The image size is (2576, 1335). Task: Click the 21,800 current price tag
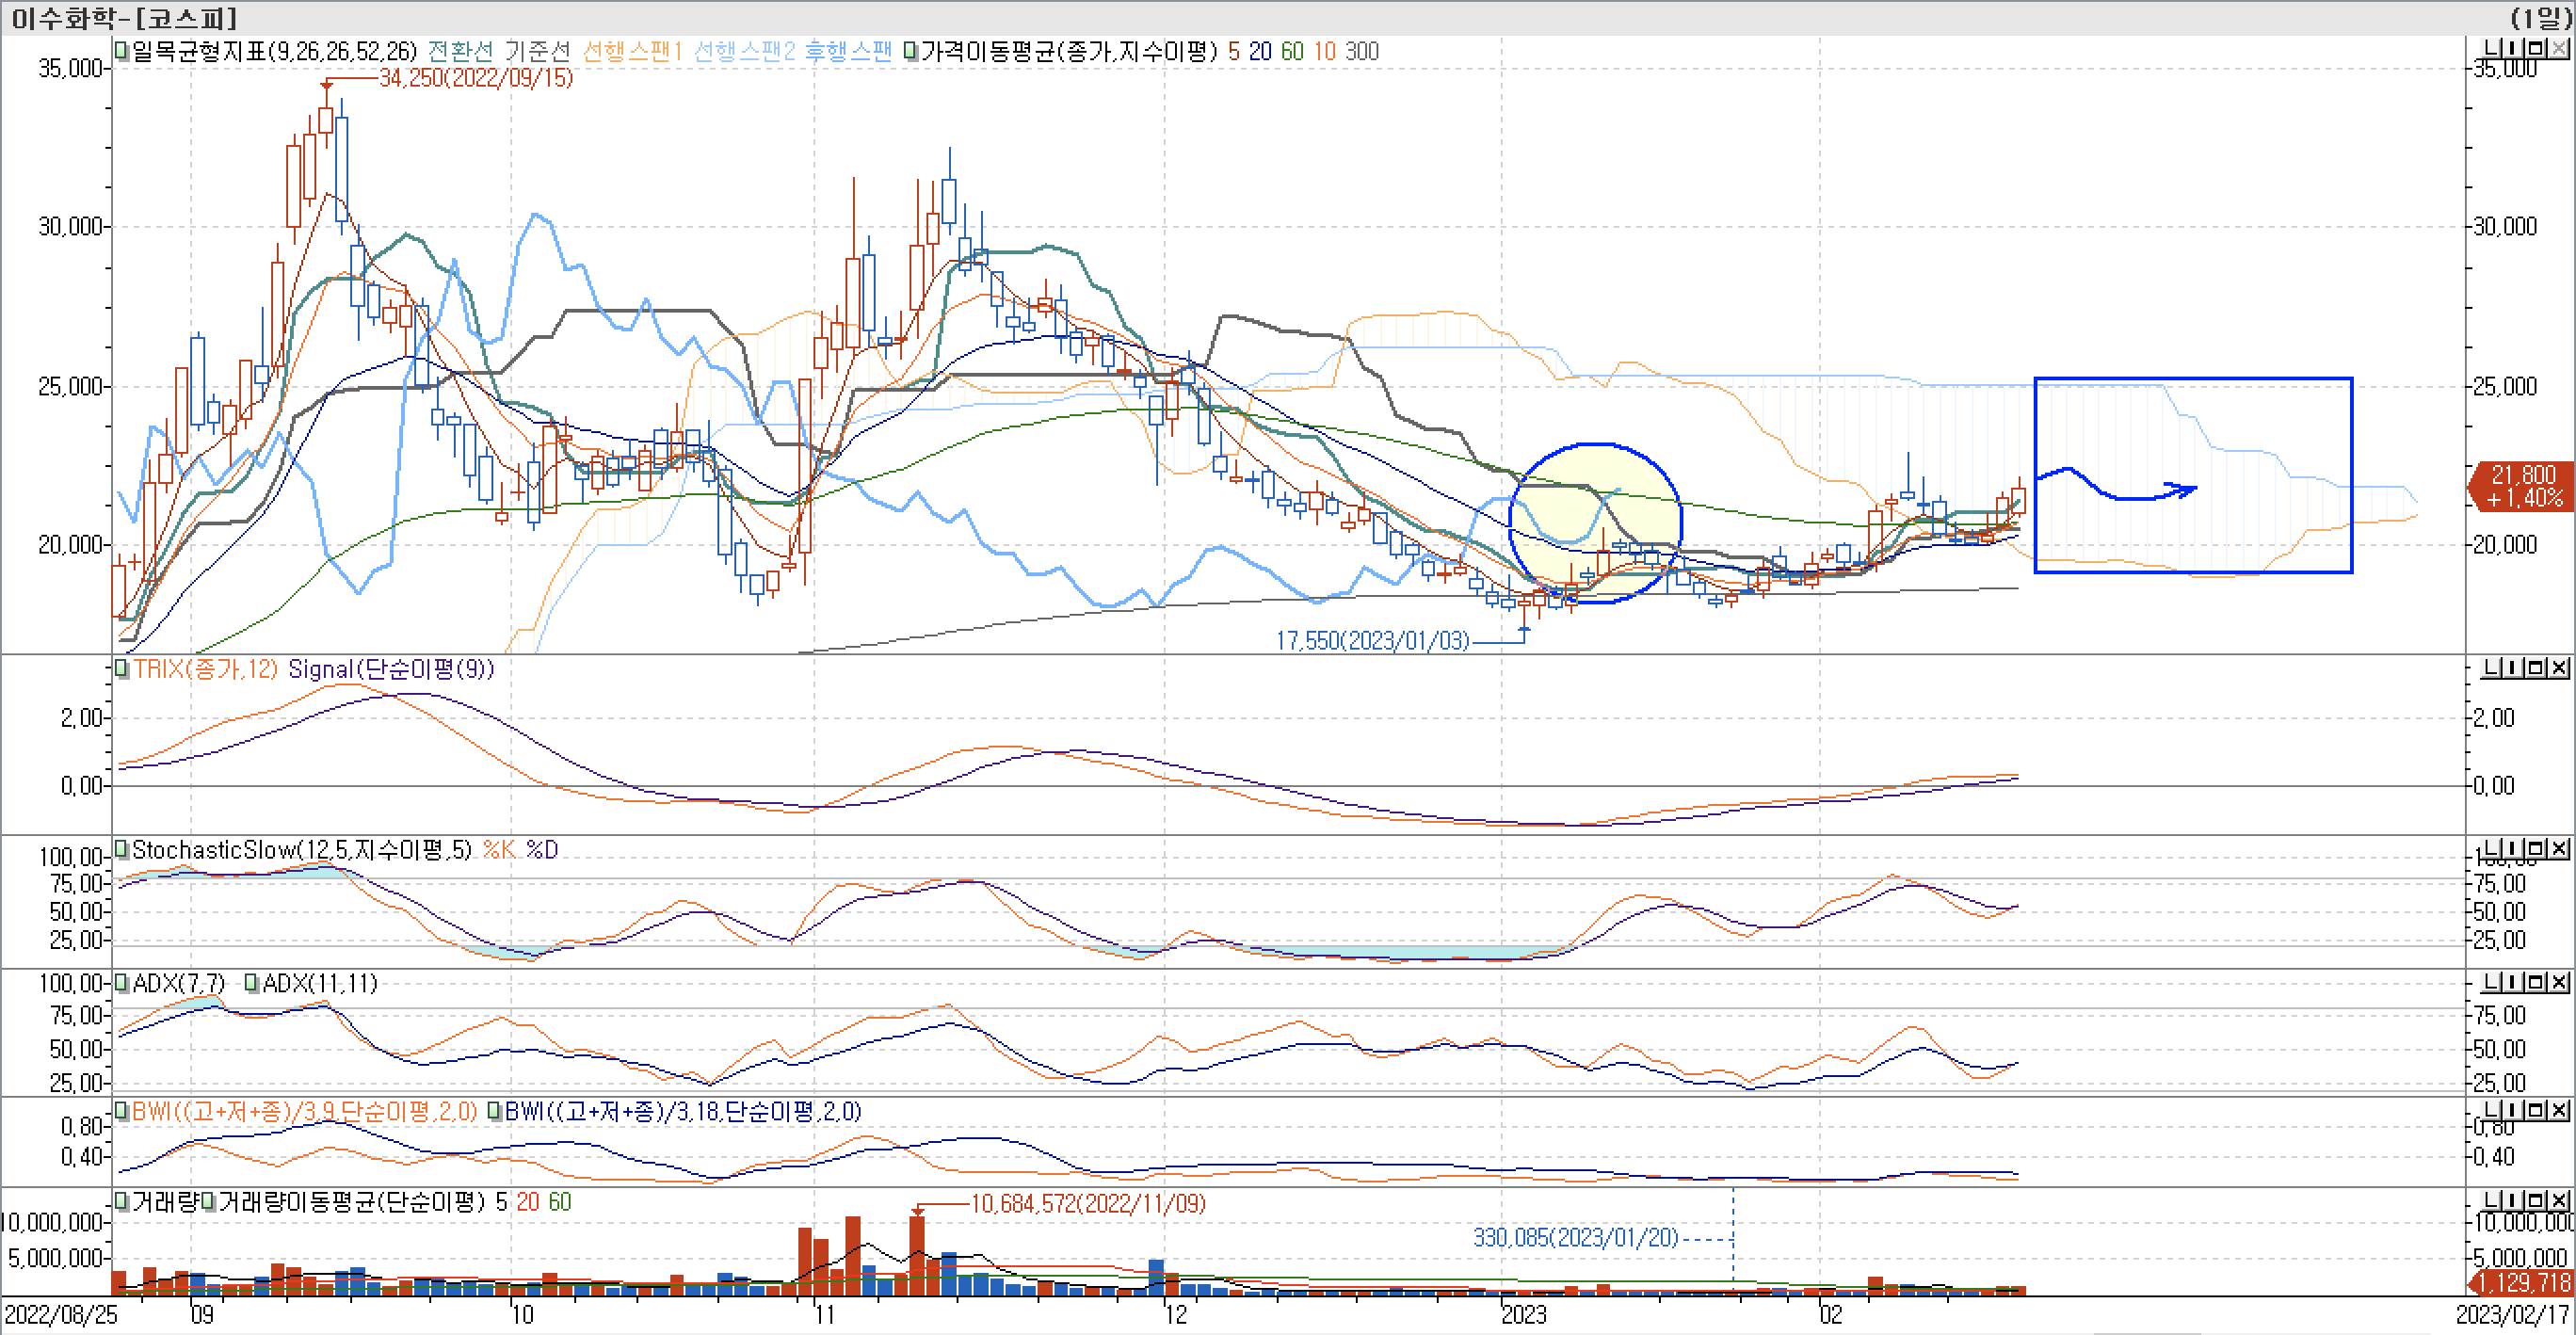[2522, 486]
